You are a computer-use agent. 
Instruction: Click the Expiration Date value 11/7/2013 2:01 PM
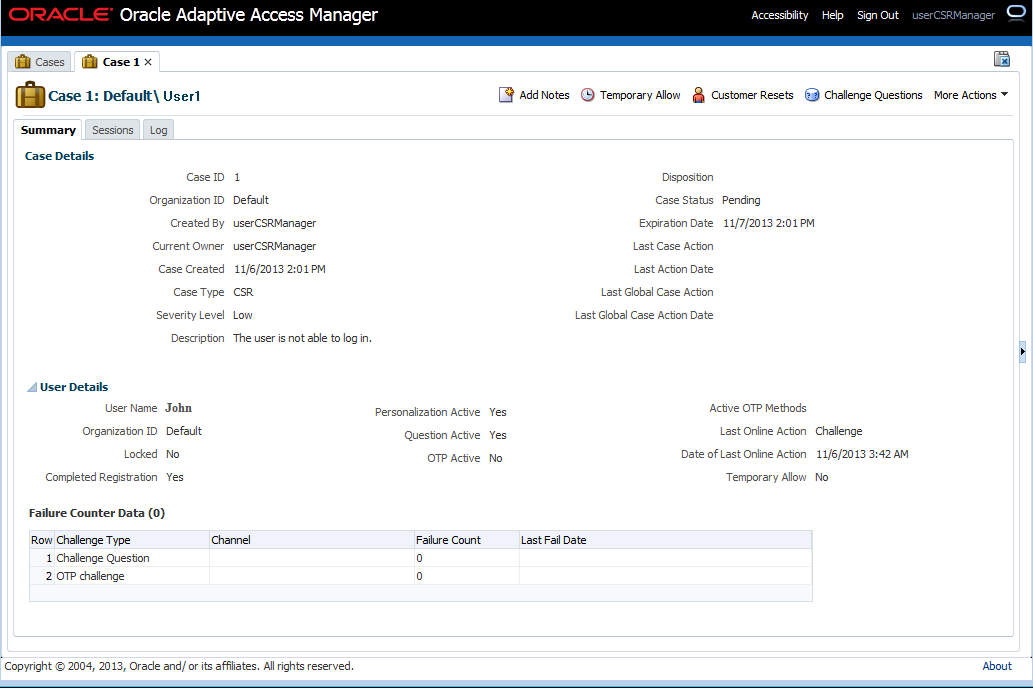pyautogui.click(x=769, y=223)
